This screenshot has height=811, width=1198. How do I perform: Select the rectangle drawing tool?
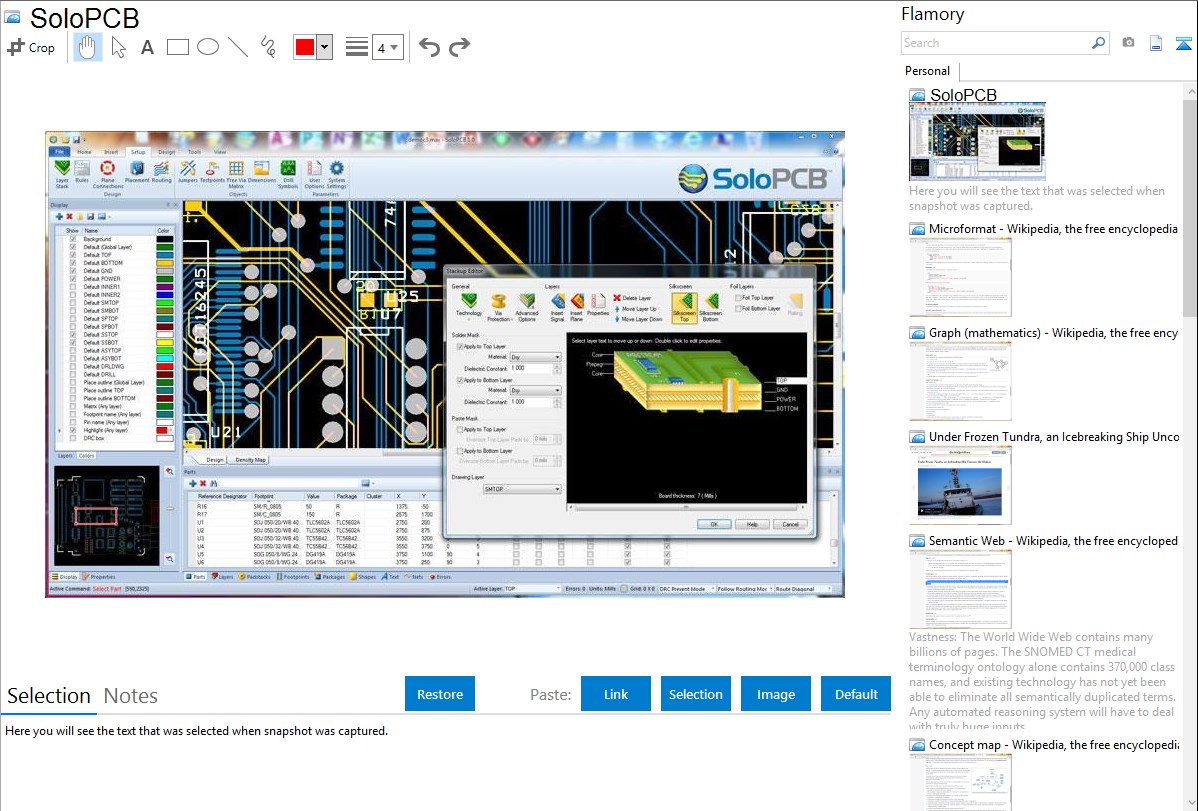177,47
